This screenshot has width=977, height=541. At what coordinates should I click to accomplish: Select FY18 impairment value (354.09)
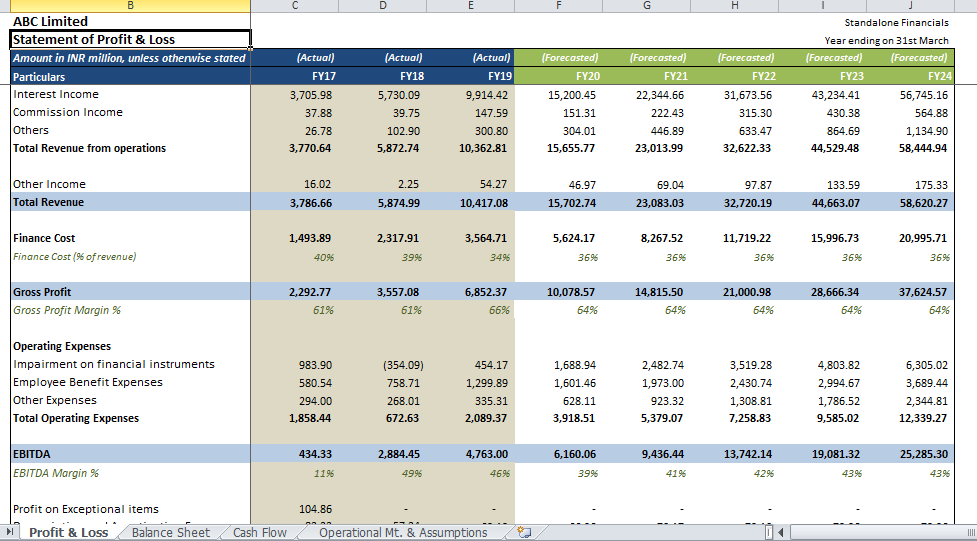(403, 365)
